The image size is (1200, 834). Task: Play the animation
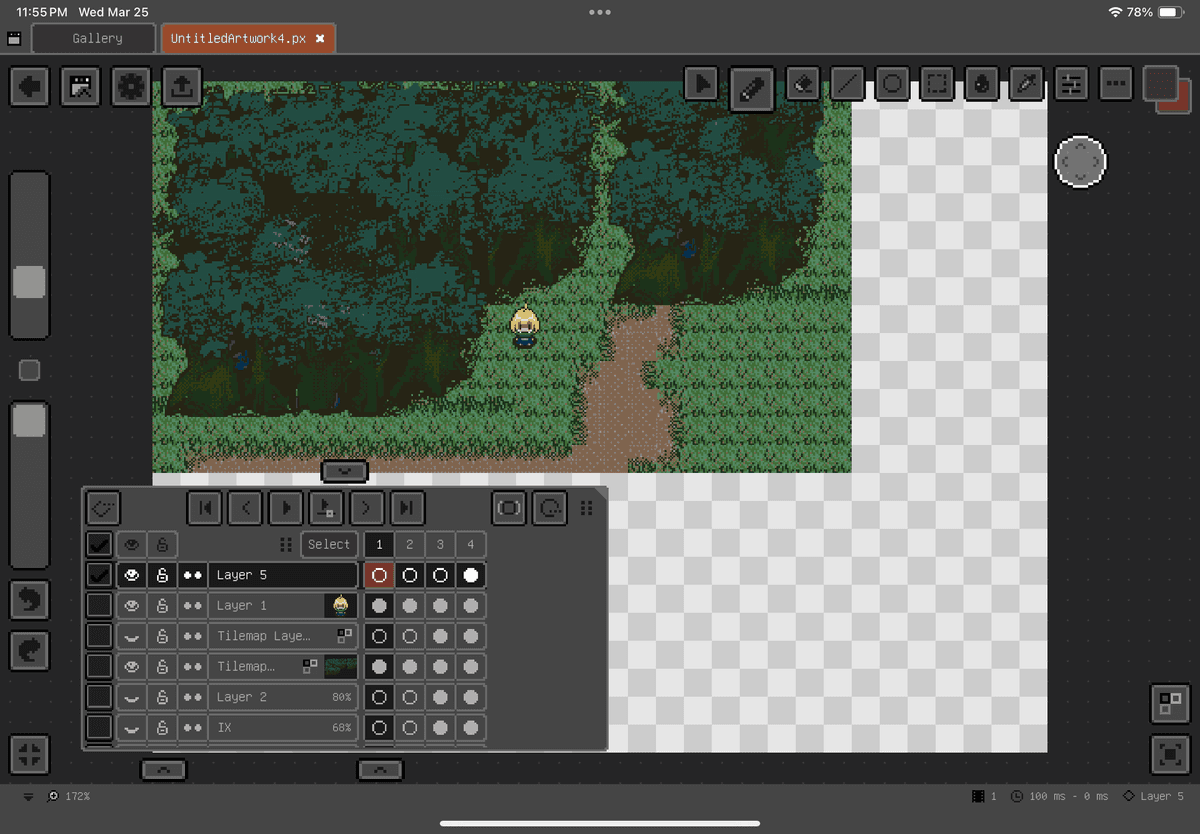click(x=286, y=508)
